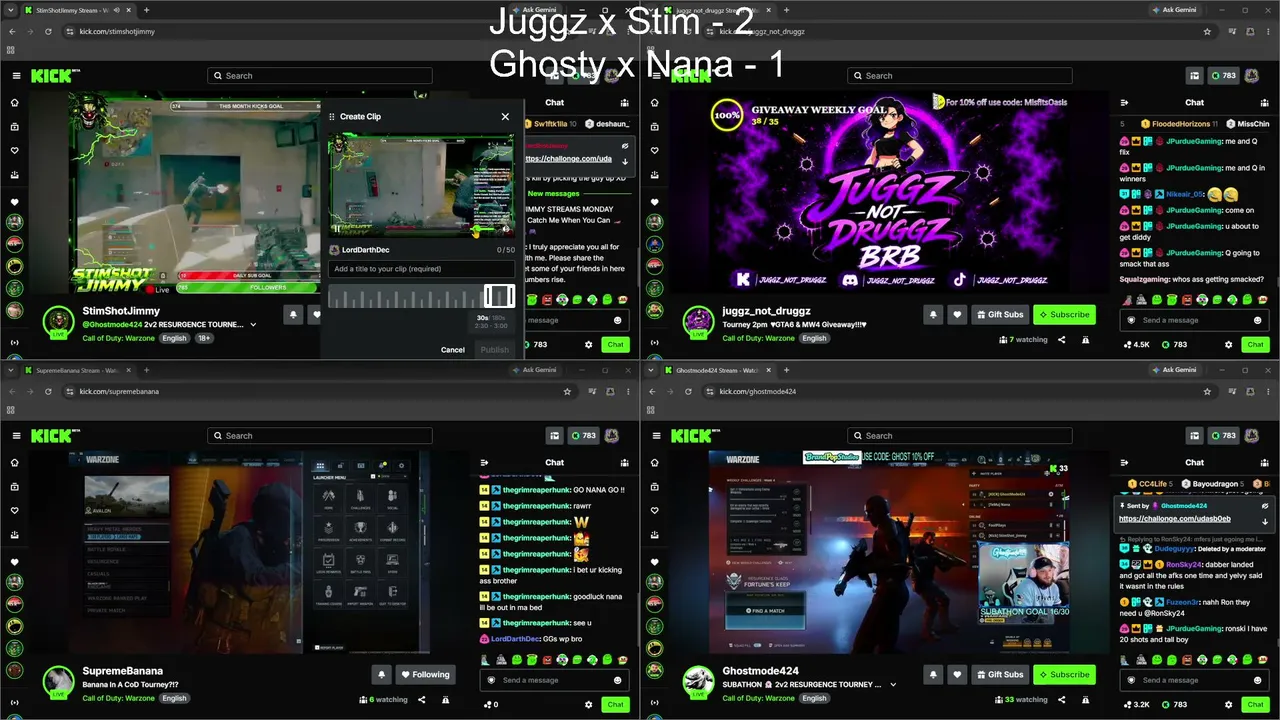The image size is (1280, 720).
Task: Focus the Search box in juggz_not_druggz window
Action: 960,76
